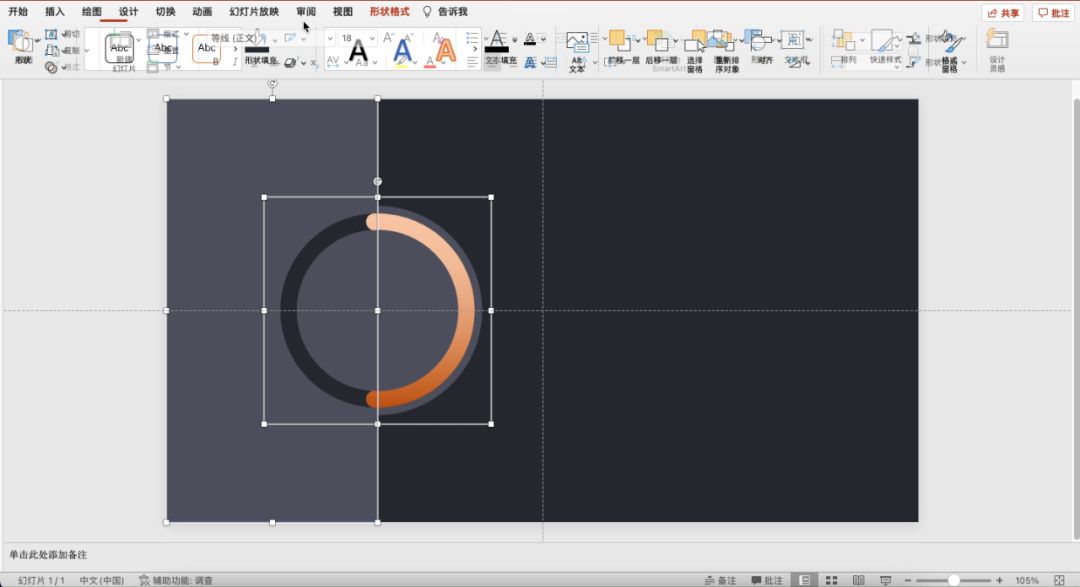Choose the blue A WordArt style

click(402, 52)
